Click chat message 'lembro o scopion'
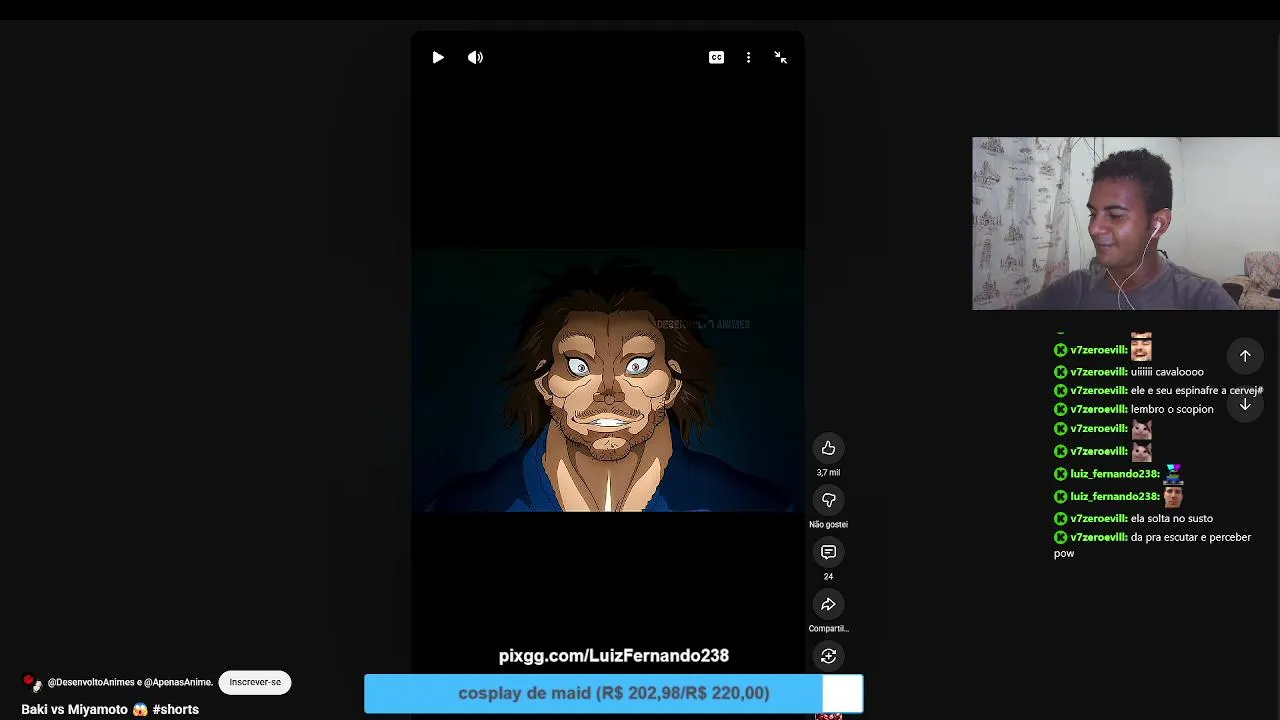The width and height of the screenshot is (1280, 720). pos(1172,409)
